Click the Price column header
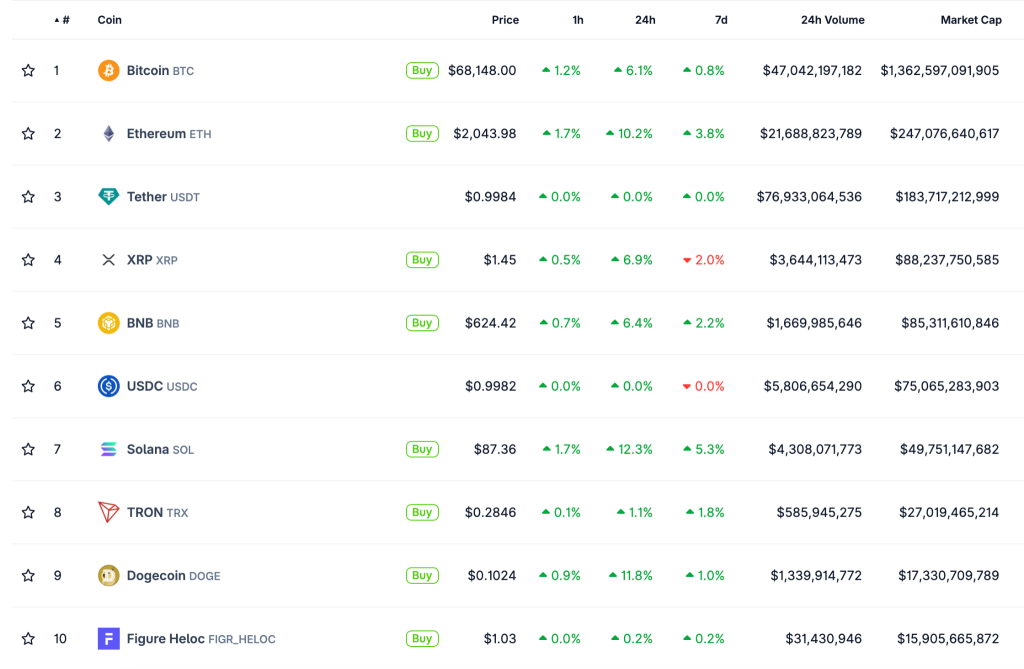1024x669 pixels. tap(505, 20)
